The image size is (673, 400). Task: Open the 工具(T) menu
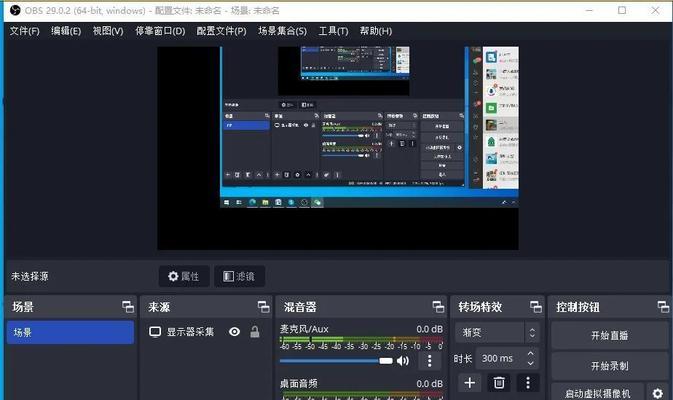pos(333,31)
